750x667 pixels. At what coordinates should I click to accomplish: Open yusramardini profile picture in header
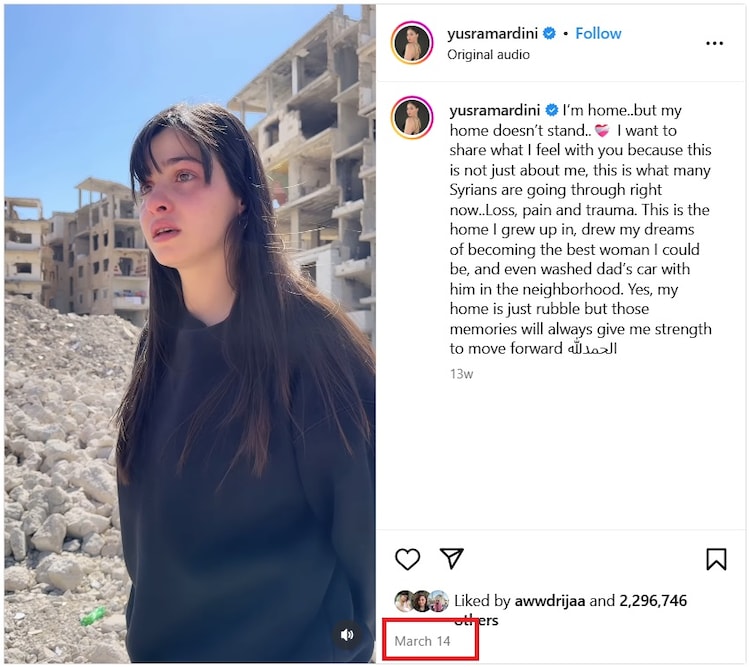(412, 43)
